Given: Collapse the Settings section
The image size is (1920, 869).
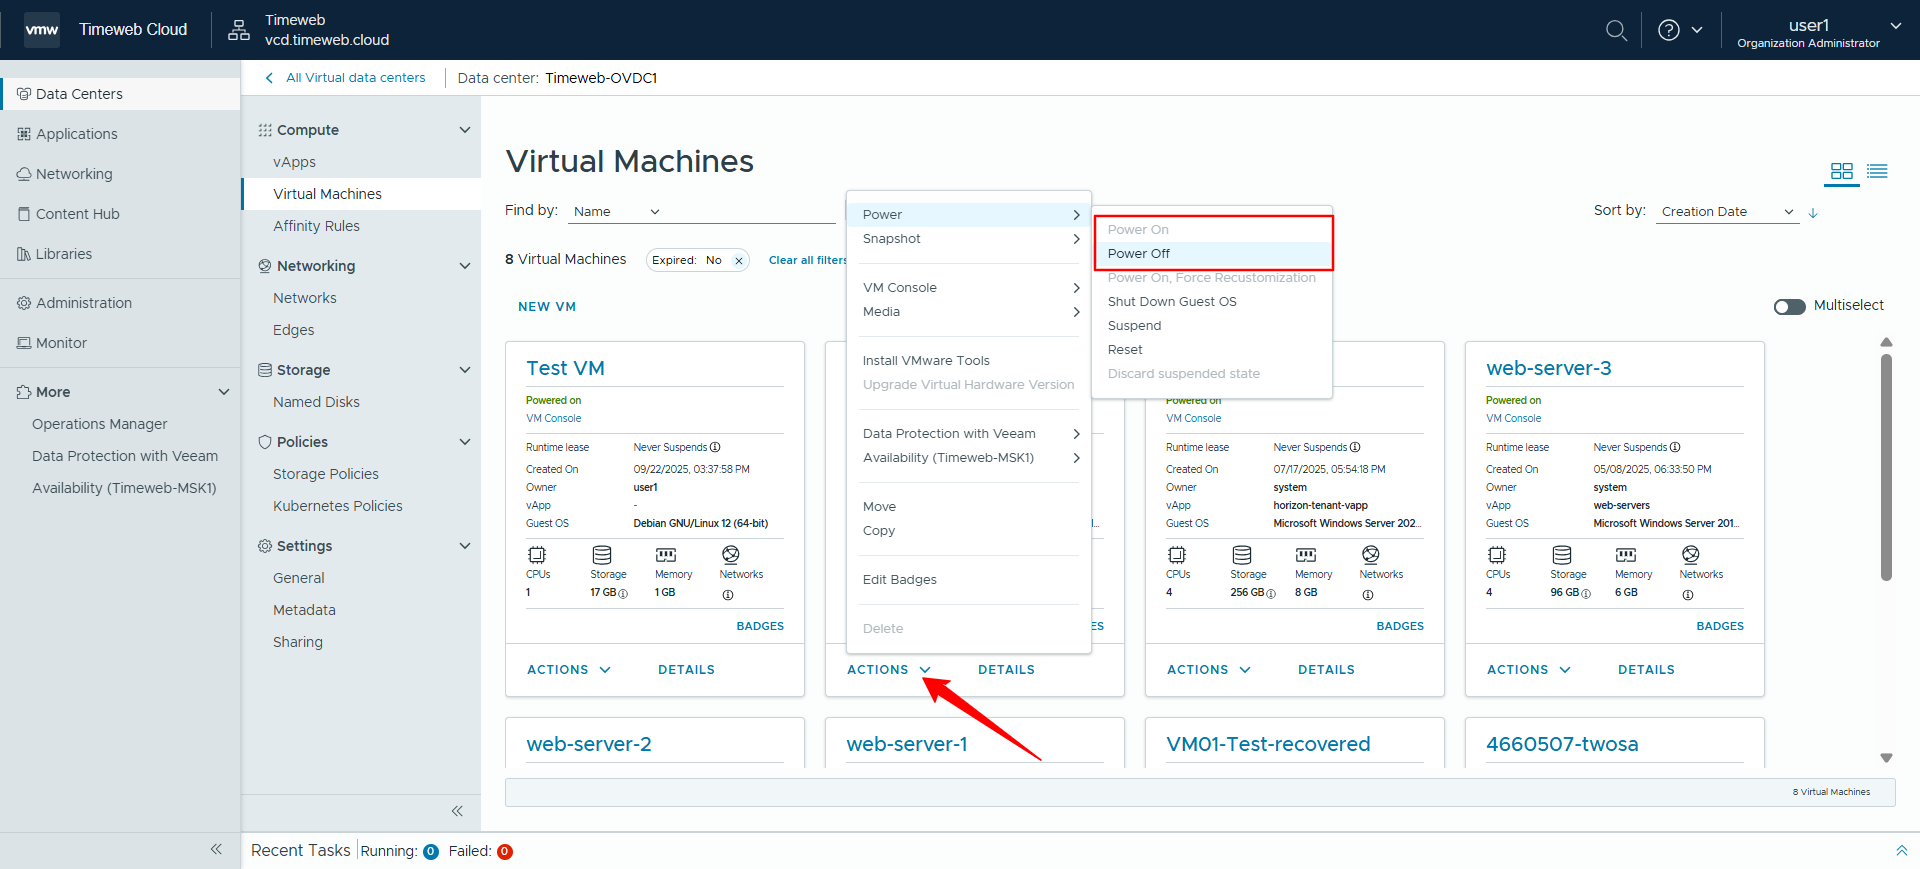Looking at the screenshot, I should pyautogui.click(x=464, y=546).
